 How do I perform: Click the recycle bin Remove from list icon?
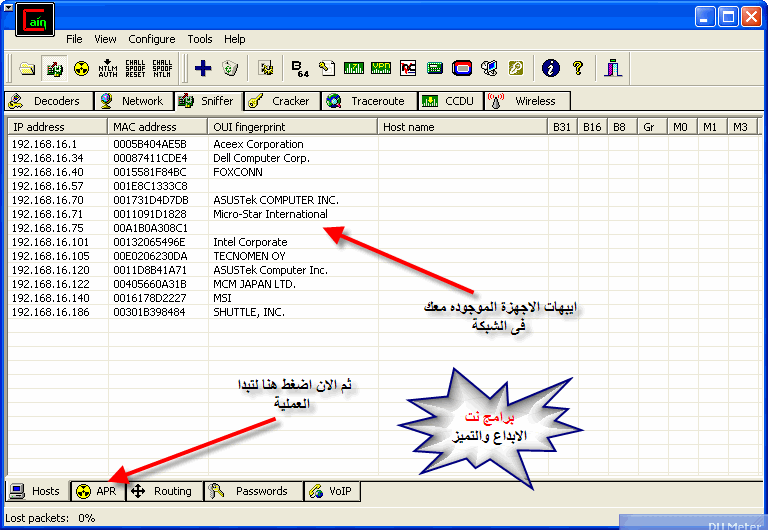pos(230,68)
